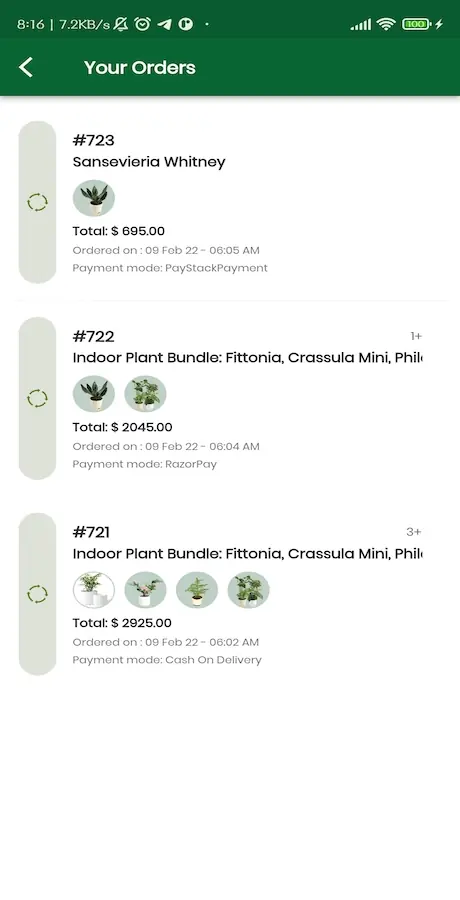This screenshot has width=460, height=900.
Task: Expand the 3+ more items on #721
Action: 414,532
